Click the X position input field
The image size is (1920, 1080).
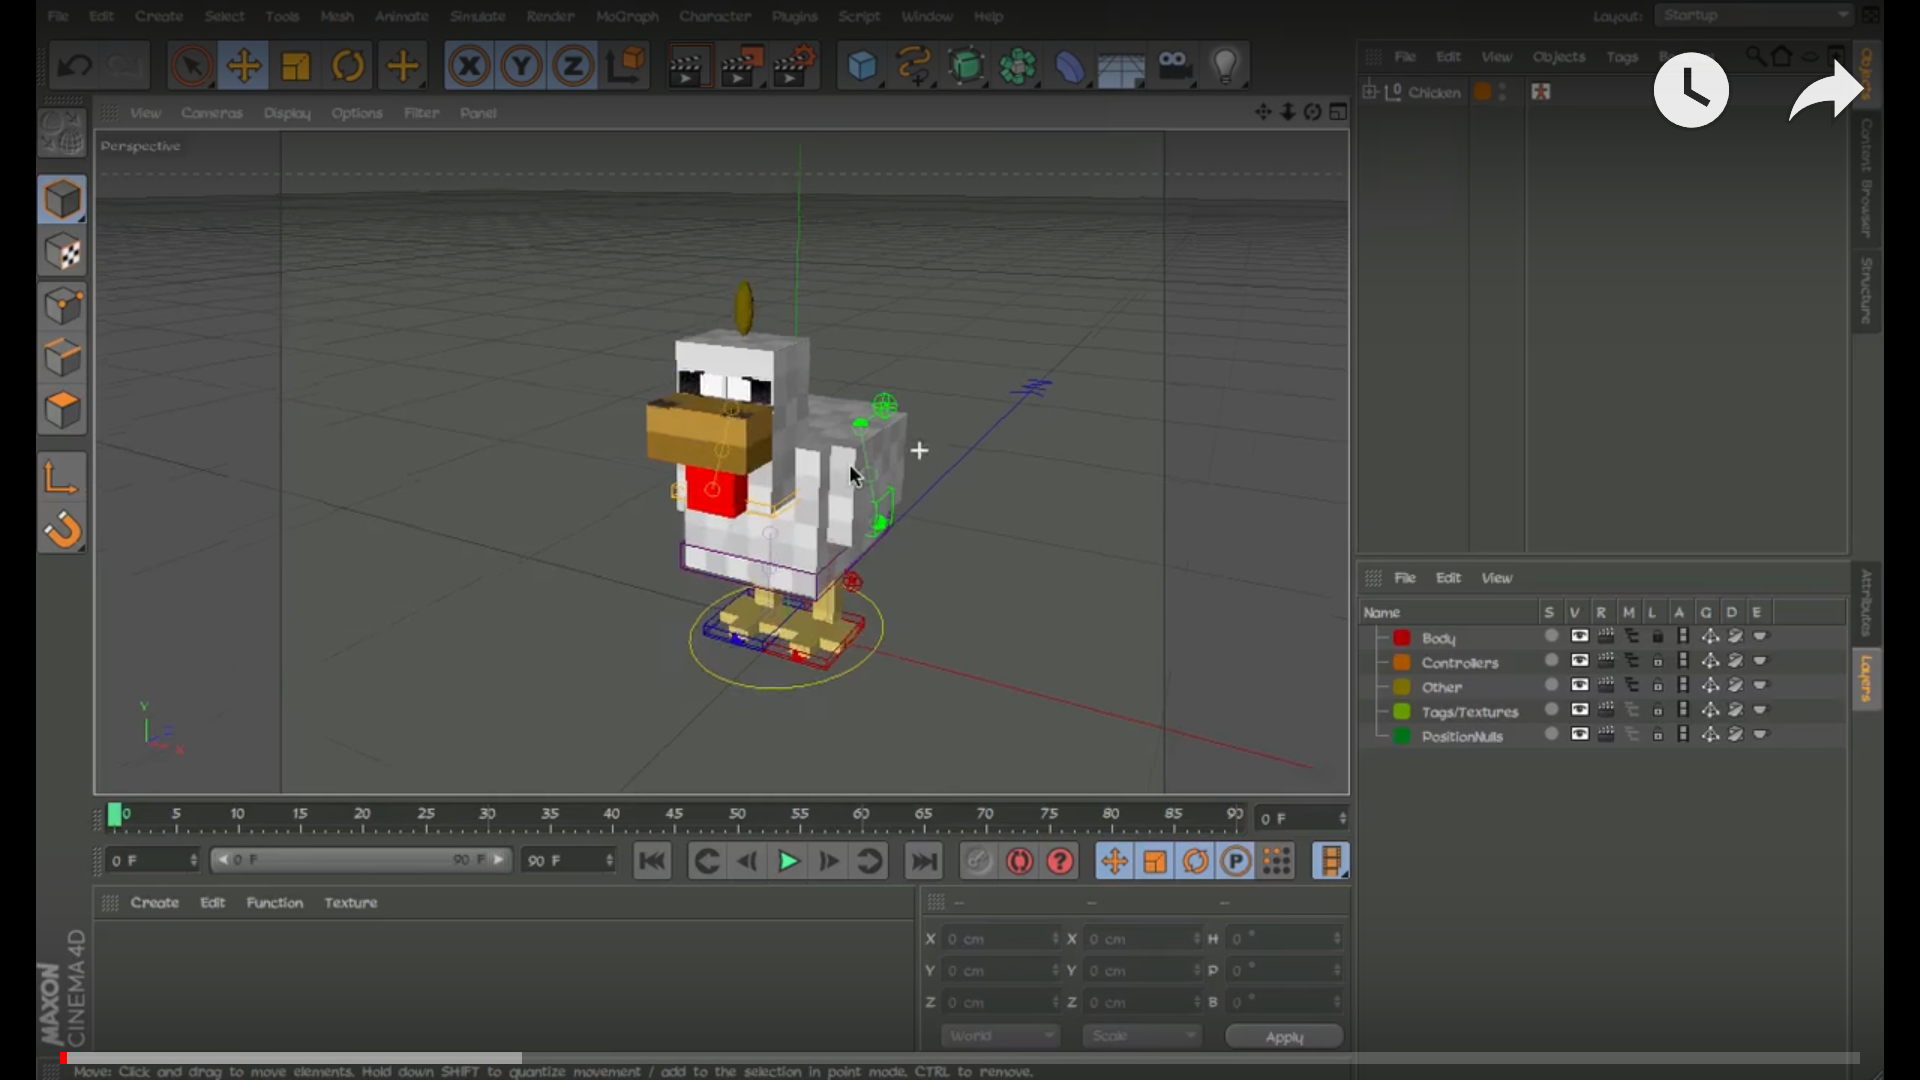coord(1001,939)
